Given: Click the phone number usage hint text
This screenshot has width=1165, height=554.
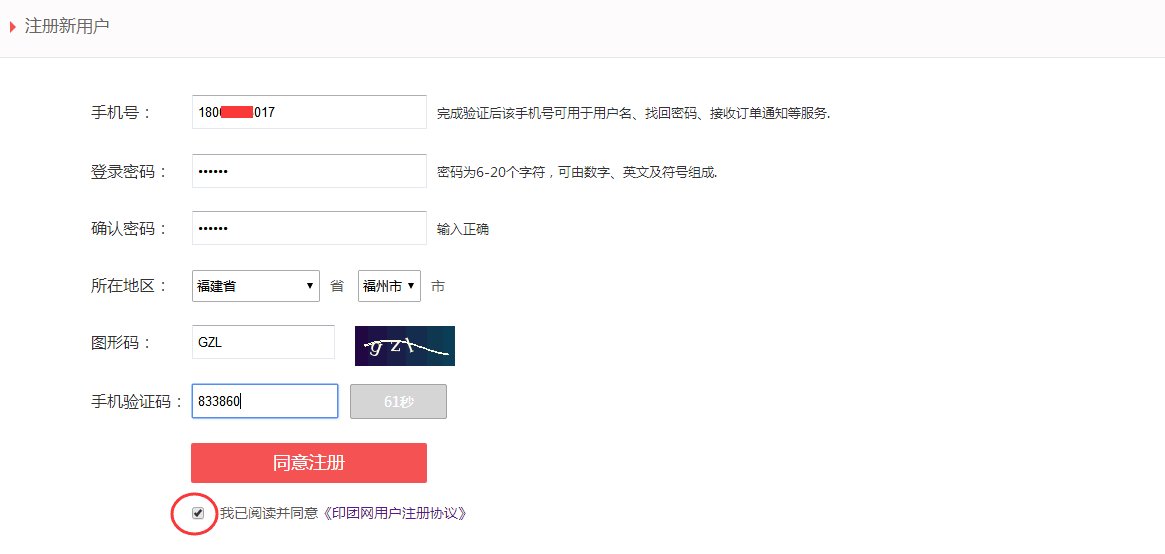Looking at the screenshot, I should (x=633, y=113).
